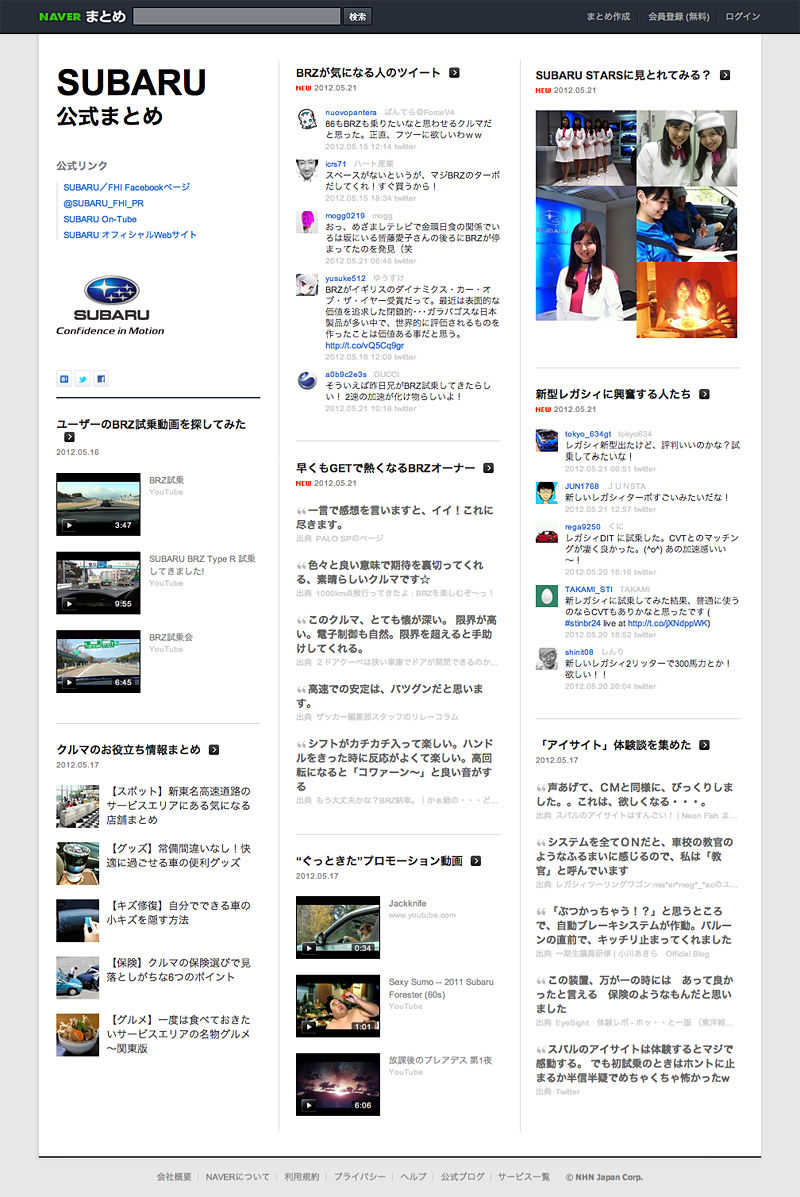
Task: Play the Jackknife promotion video
Action: [338, 927]
